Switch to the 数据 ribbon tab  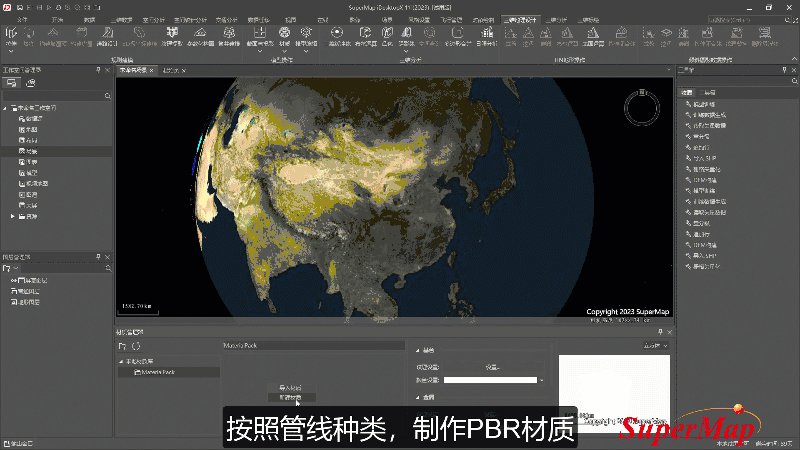(90, 20)
